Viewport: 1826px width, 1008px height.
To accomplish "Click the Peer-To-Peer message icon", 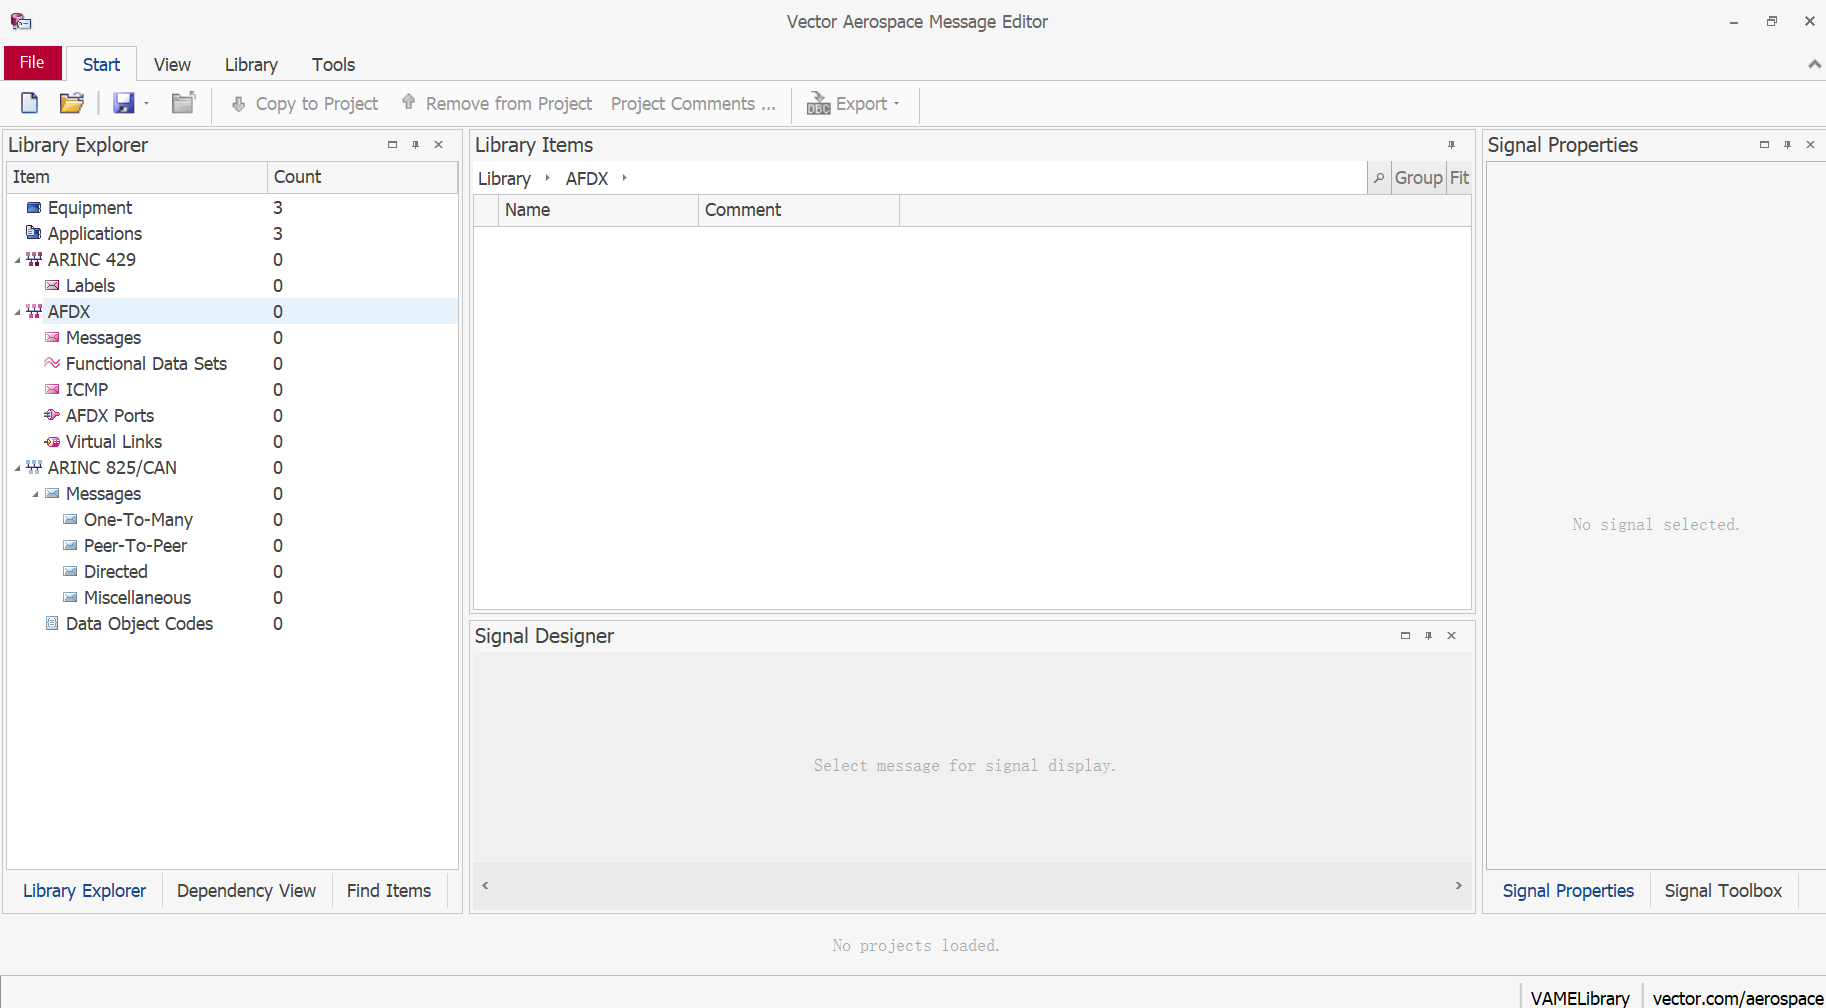I will 70,545.
